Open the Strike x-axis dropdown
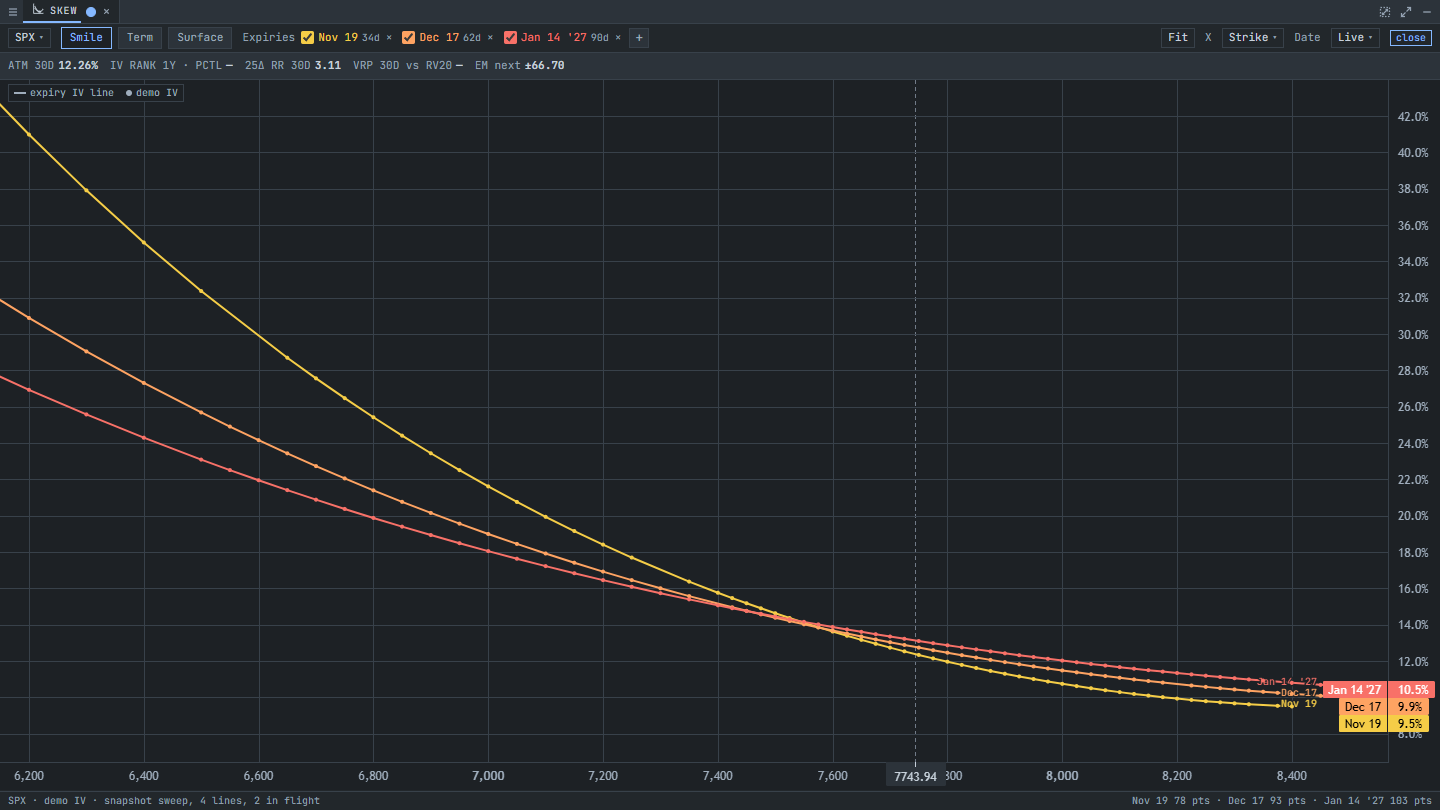The height and width of the screenshot is (810, 1440). pos(1252,38)
